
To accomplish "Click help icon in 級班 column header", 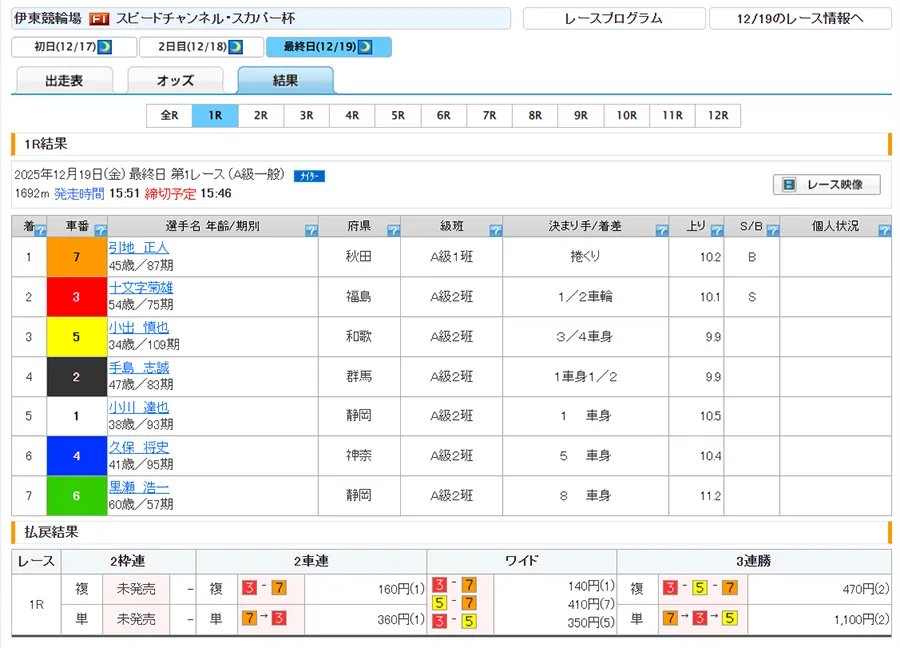I will click(x=494, y=231).
